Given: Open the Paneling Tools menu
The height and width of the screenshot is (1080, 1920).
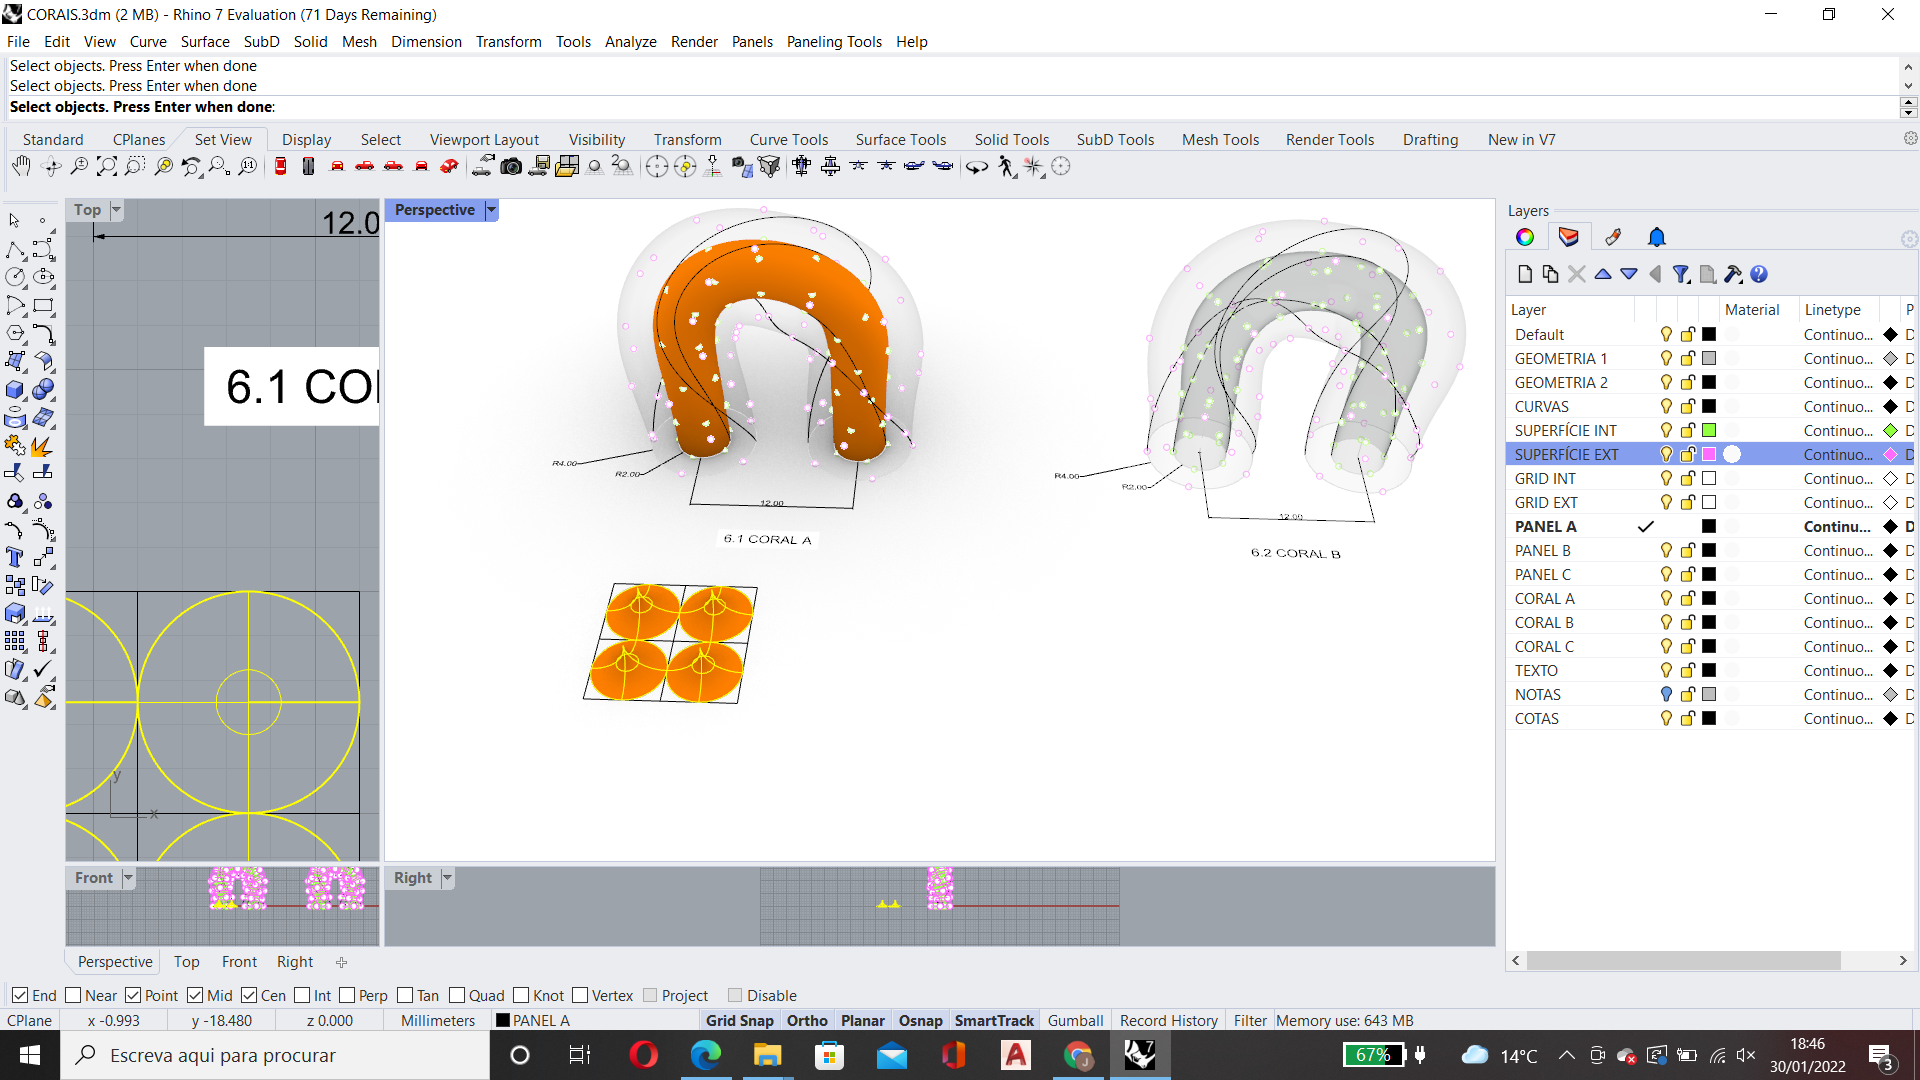Looking at the screenshot, I should (x=833, y=41).
